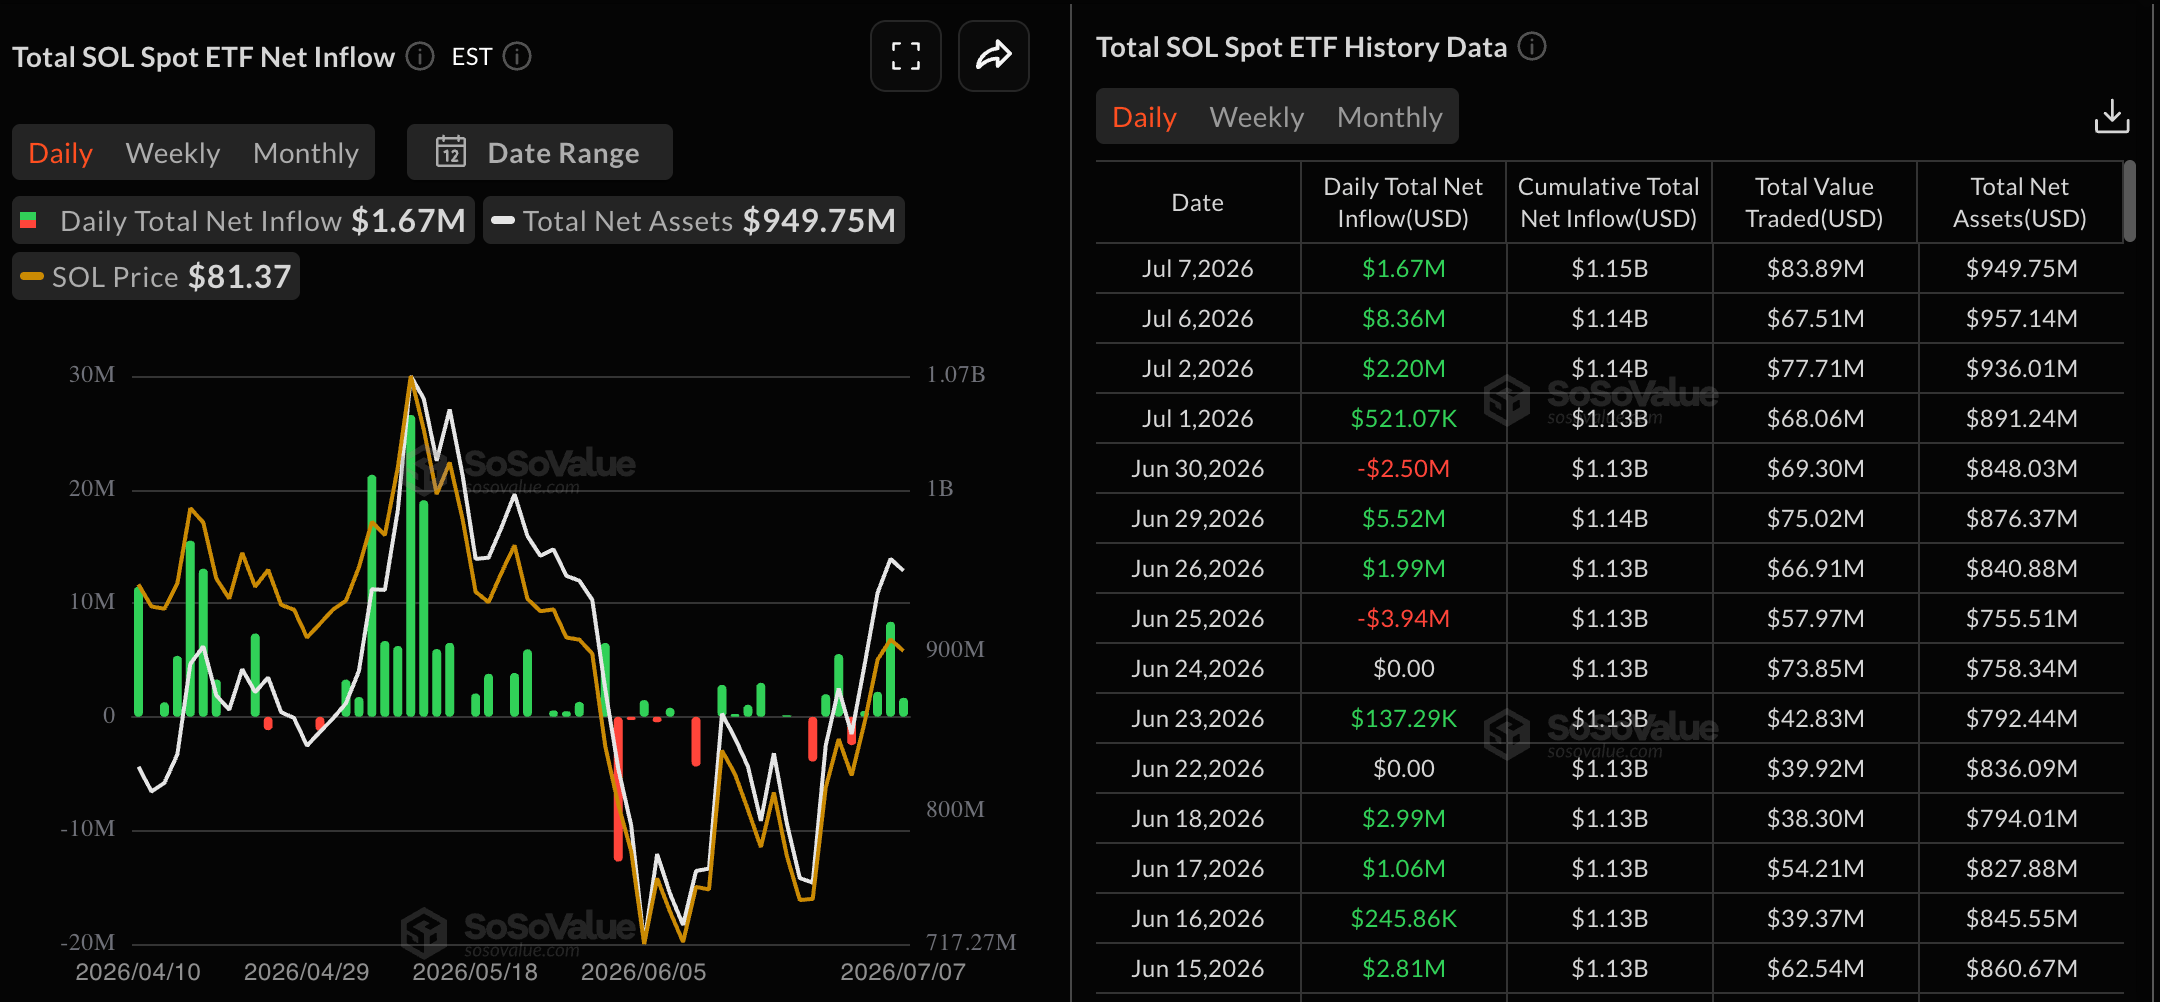Switch chart to Weekly view
The height and width of the screenshot is (1002, 2160).
point(173,153)
